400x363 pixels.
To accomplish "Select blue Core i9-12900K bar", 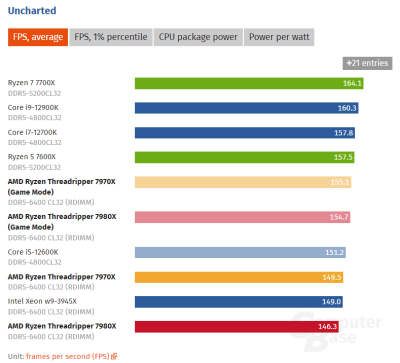I will pyautogui.click(x=247, y=108).
